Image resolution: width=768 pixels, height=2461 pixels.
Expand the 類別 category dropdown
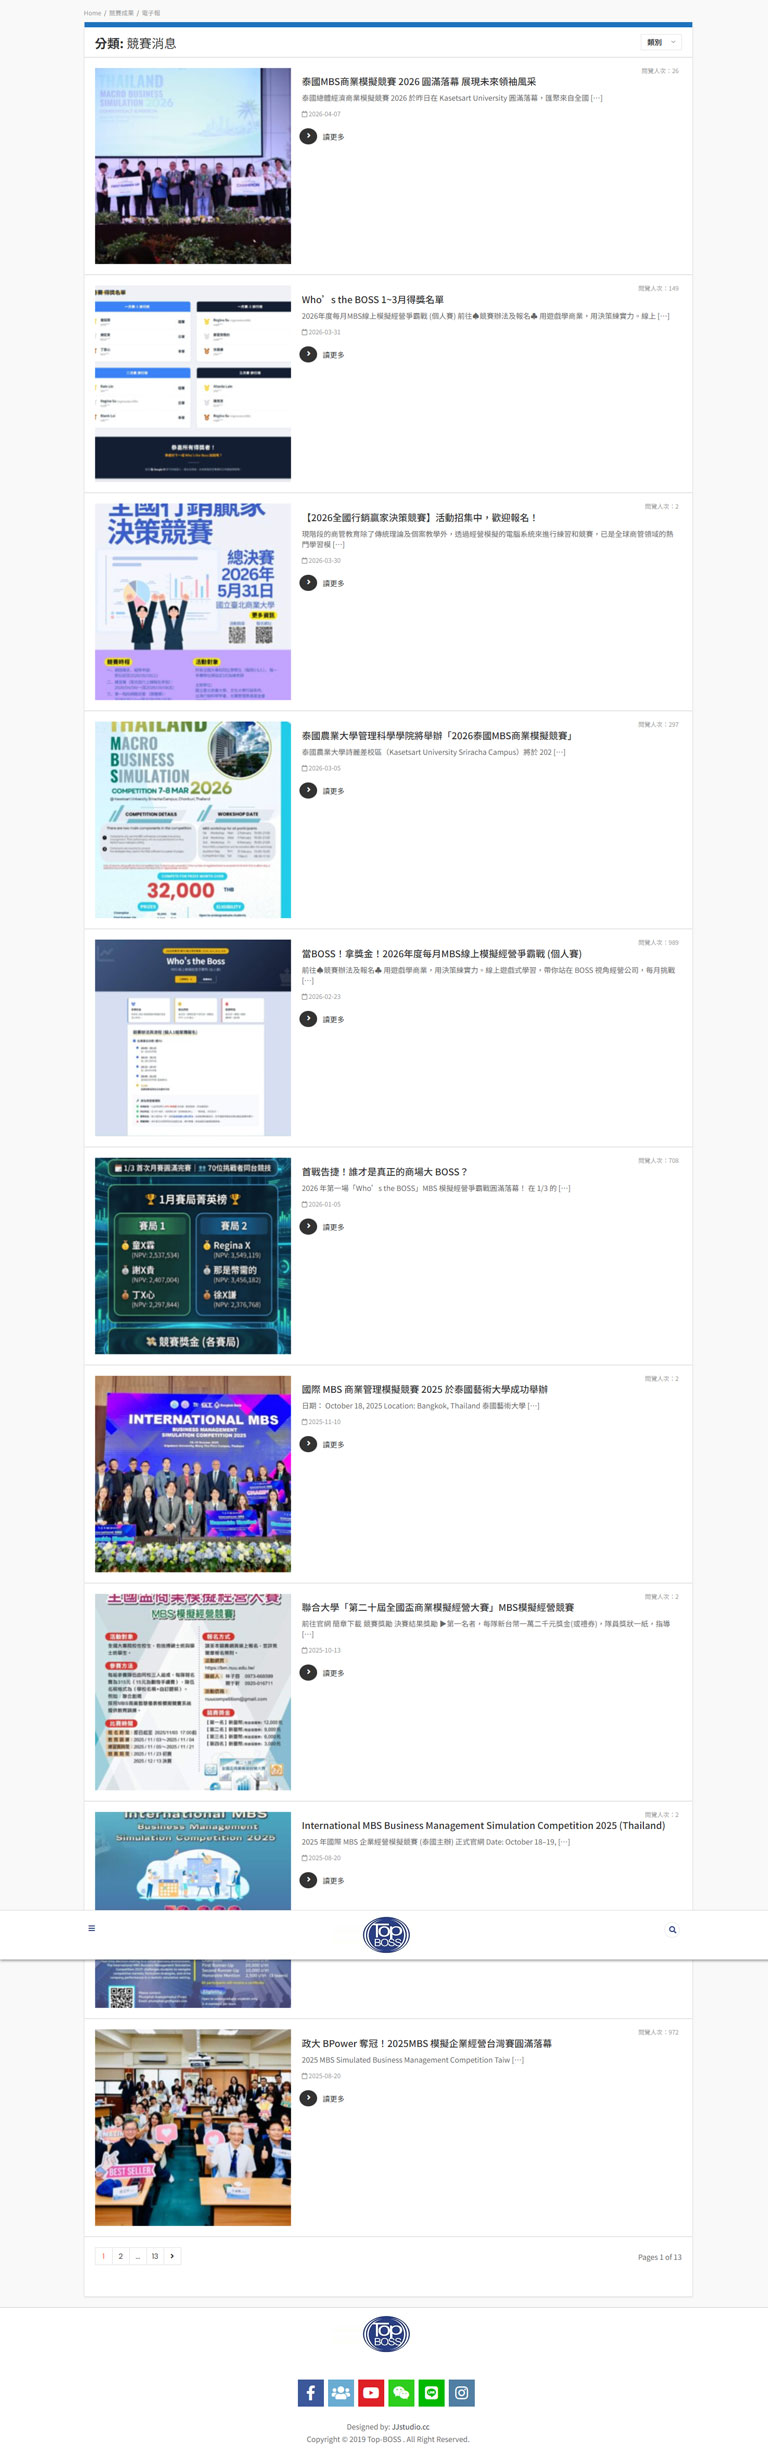point(661,42)
